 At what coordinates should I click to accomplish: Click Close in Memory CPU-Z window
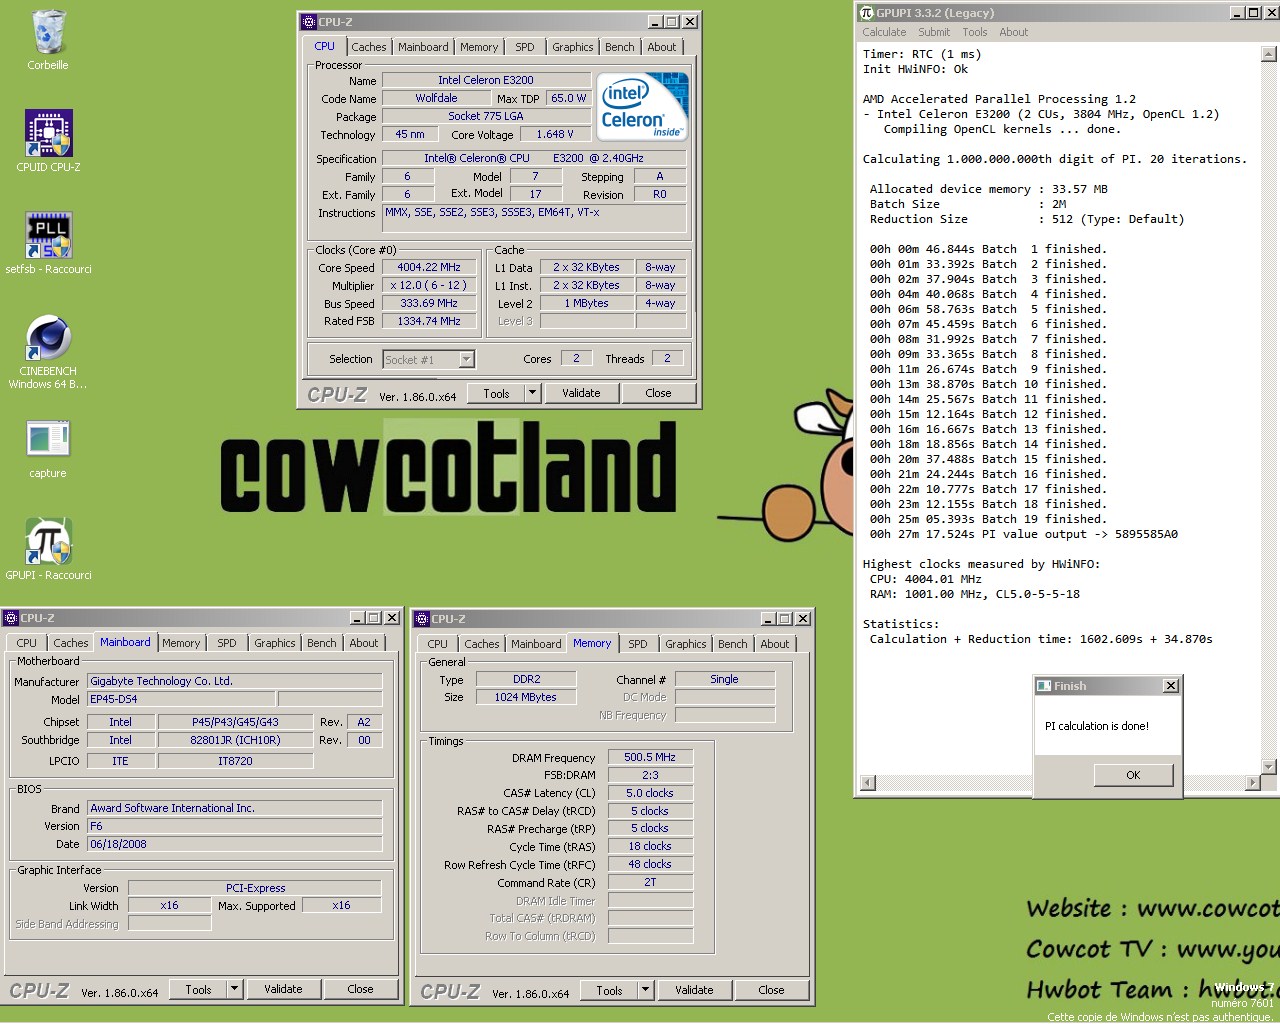pyautogui.click(x=771, y=990)
